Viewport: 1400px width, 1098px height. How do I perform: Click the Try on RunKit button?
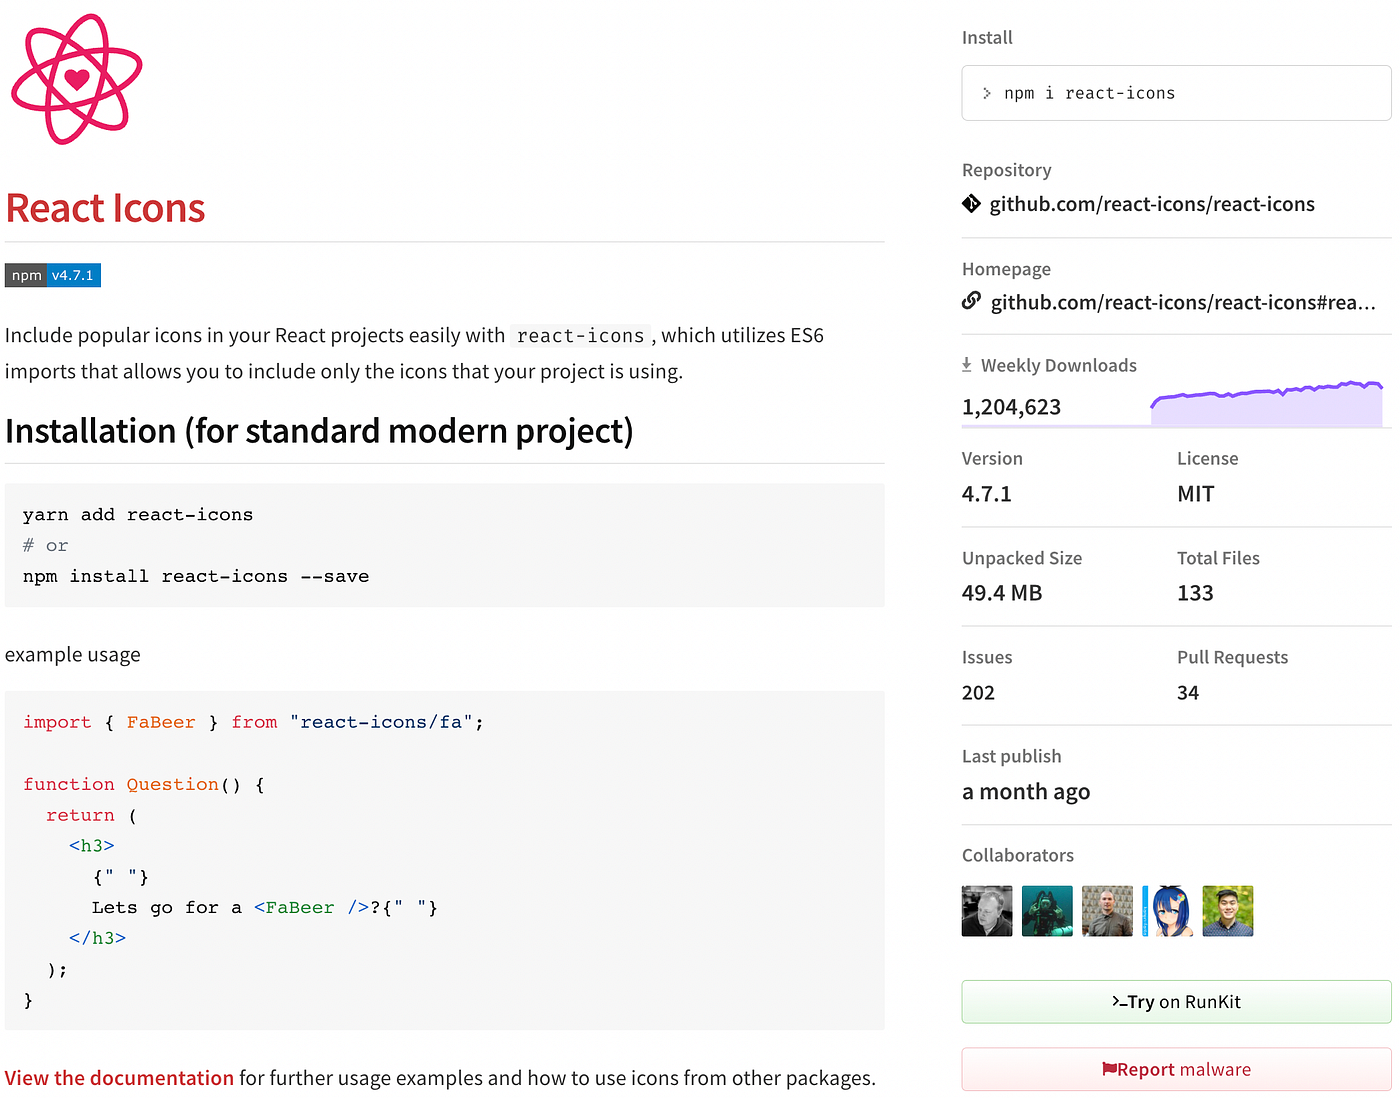(1176, 1002)
